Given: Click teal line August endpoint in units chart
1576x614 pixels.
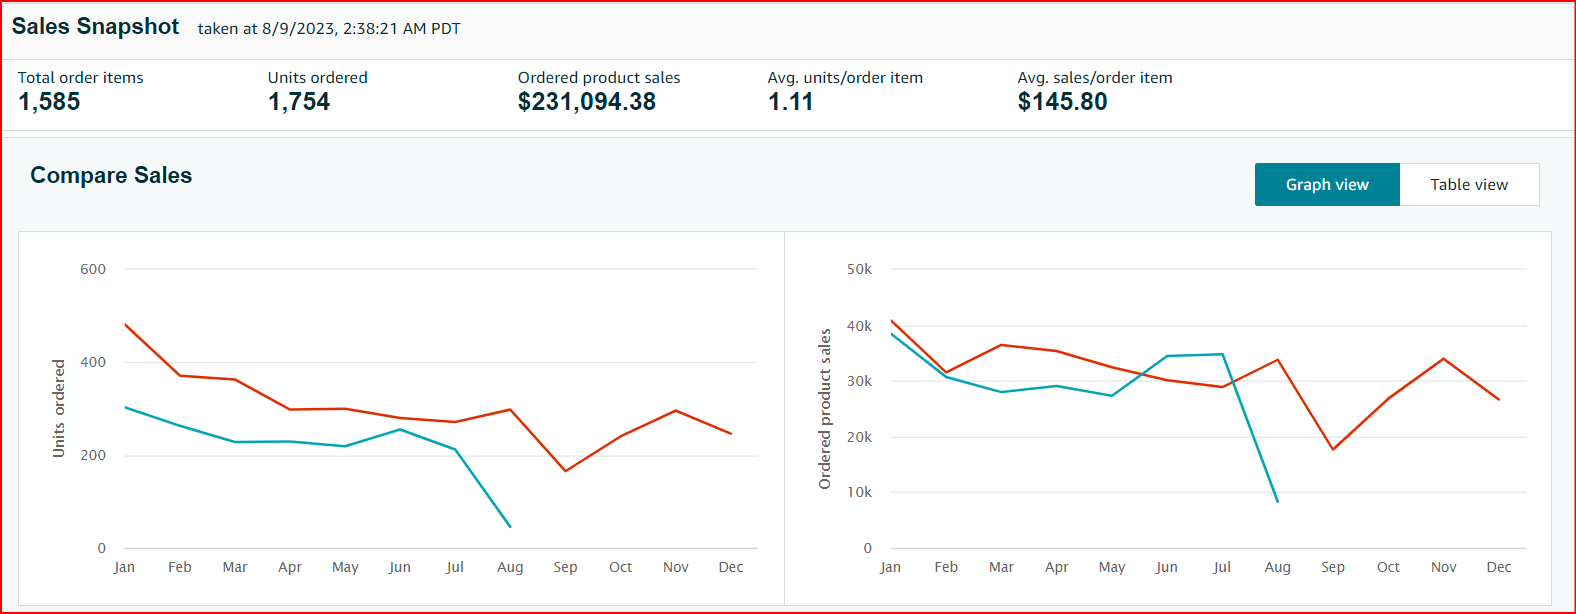Looking at the screenshot, I should coord(510,526).
